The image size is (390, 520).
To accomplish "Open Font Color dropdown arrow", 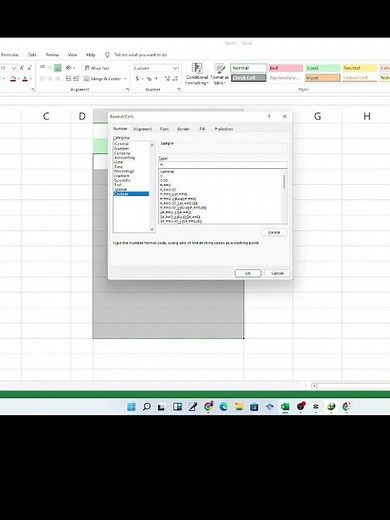I will point(30,79).
